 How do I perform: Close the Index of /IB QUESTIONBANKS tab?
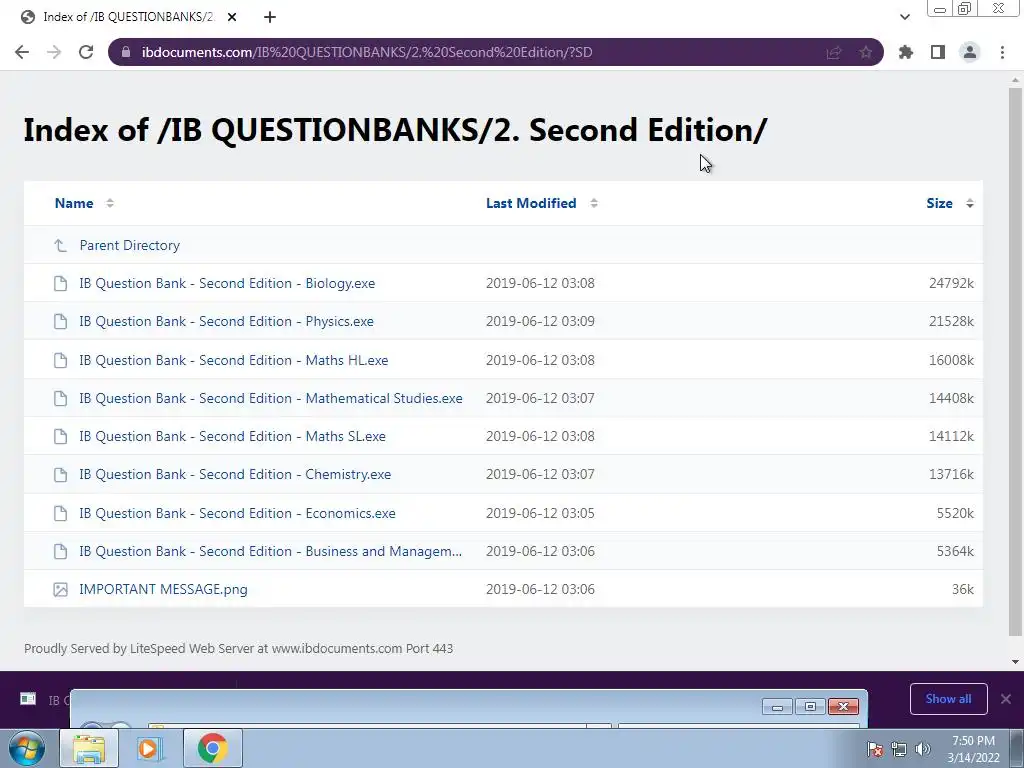tap(232, 17)
